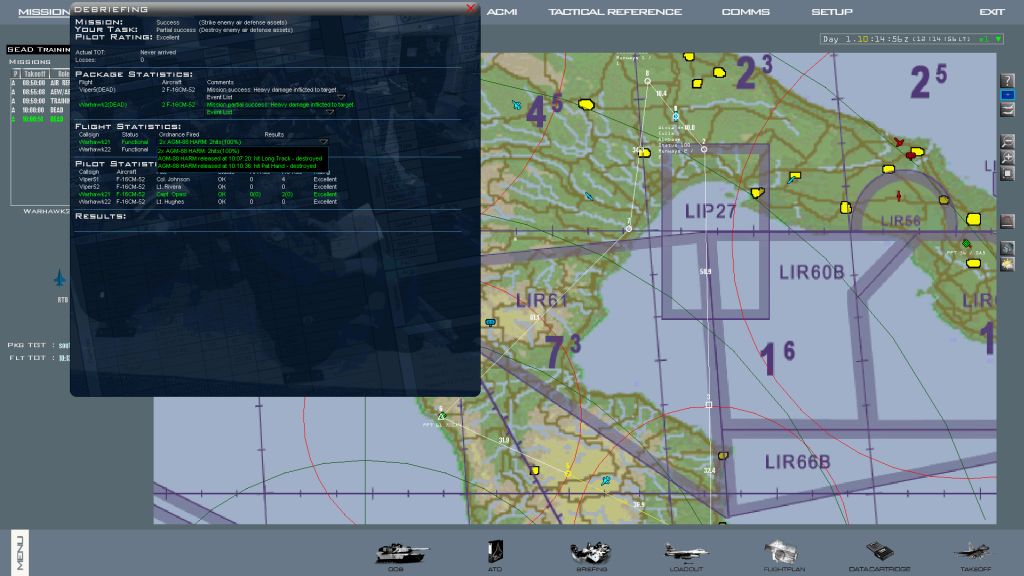Click the yellow unit marker near LIR66B

pos(723,455)
